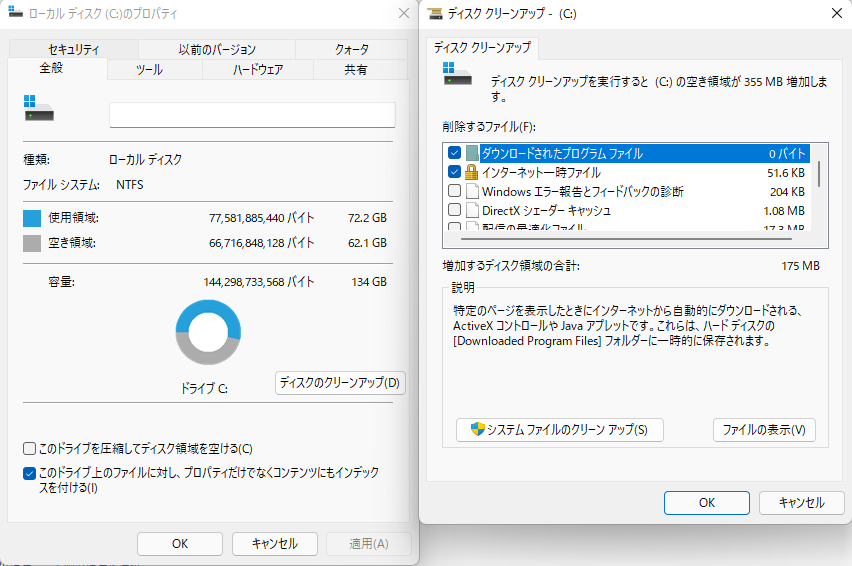Check DirectX シェーダー キャッシュ checkbox

coord(454,210)
